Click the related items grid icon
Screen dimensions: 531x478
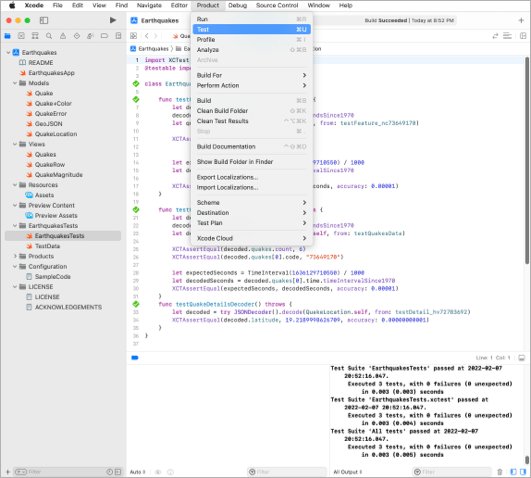pyautogui.click(x=134, y=36)
